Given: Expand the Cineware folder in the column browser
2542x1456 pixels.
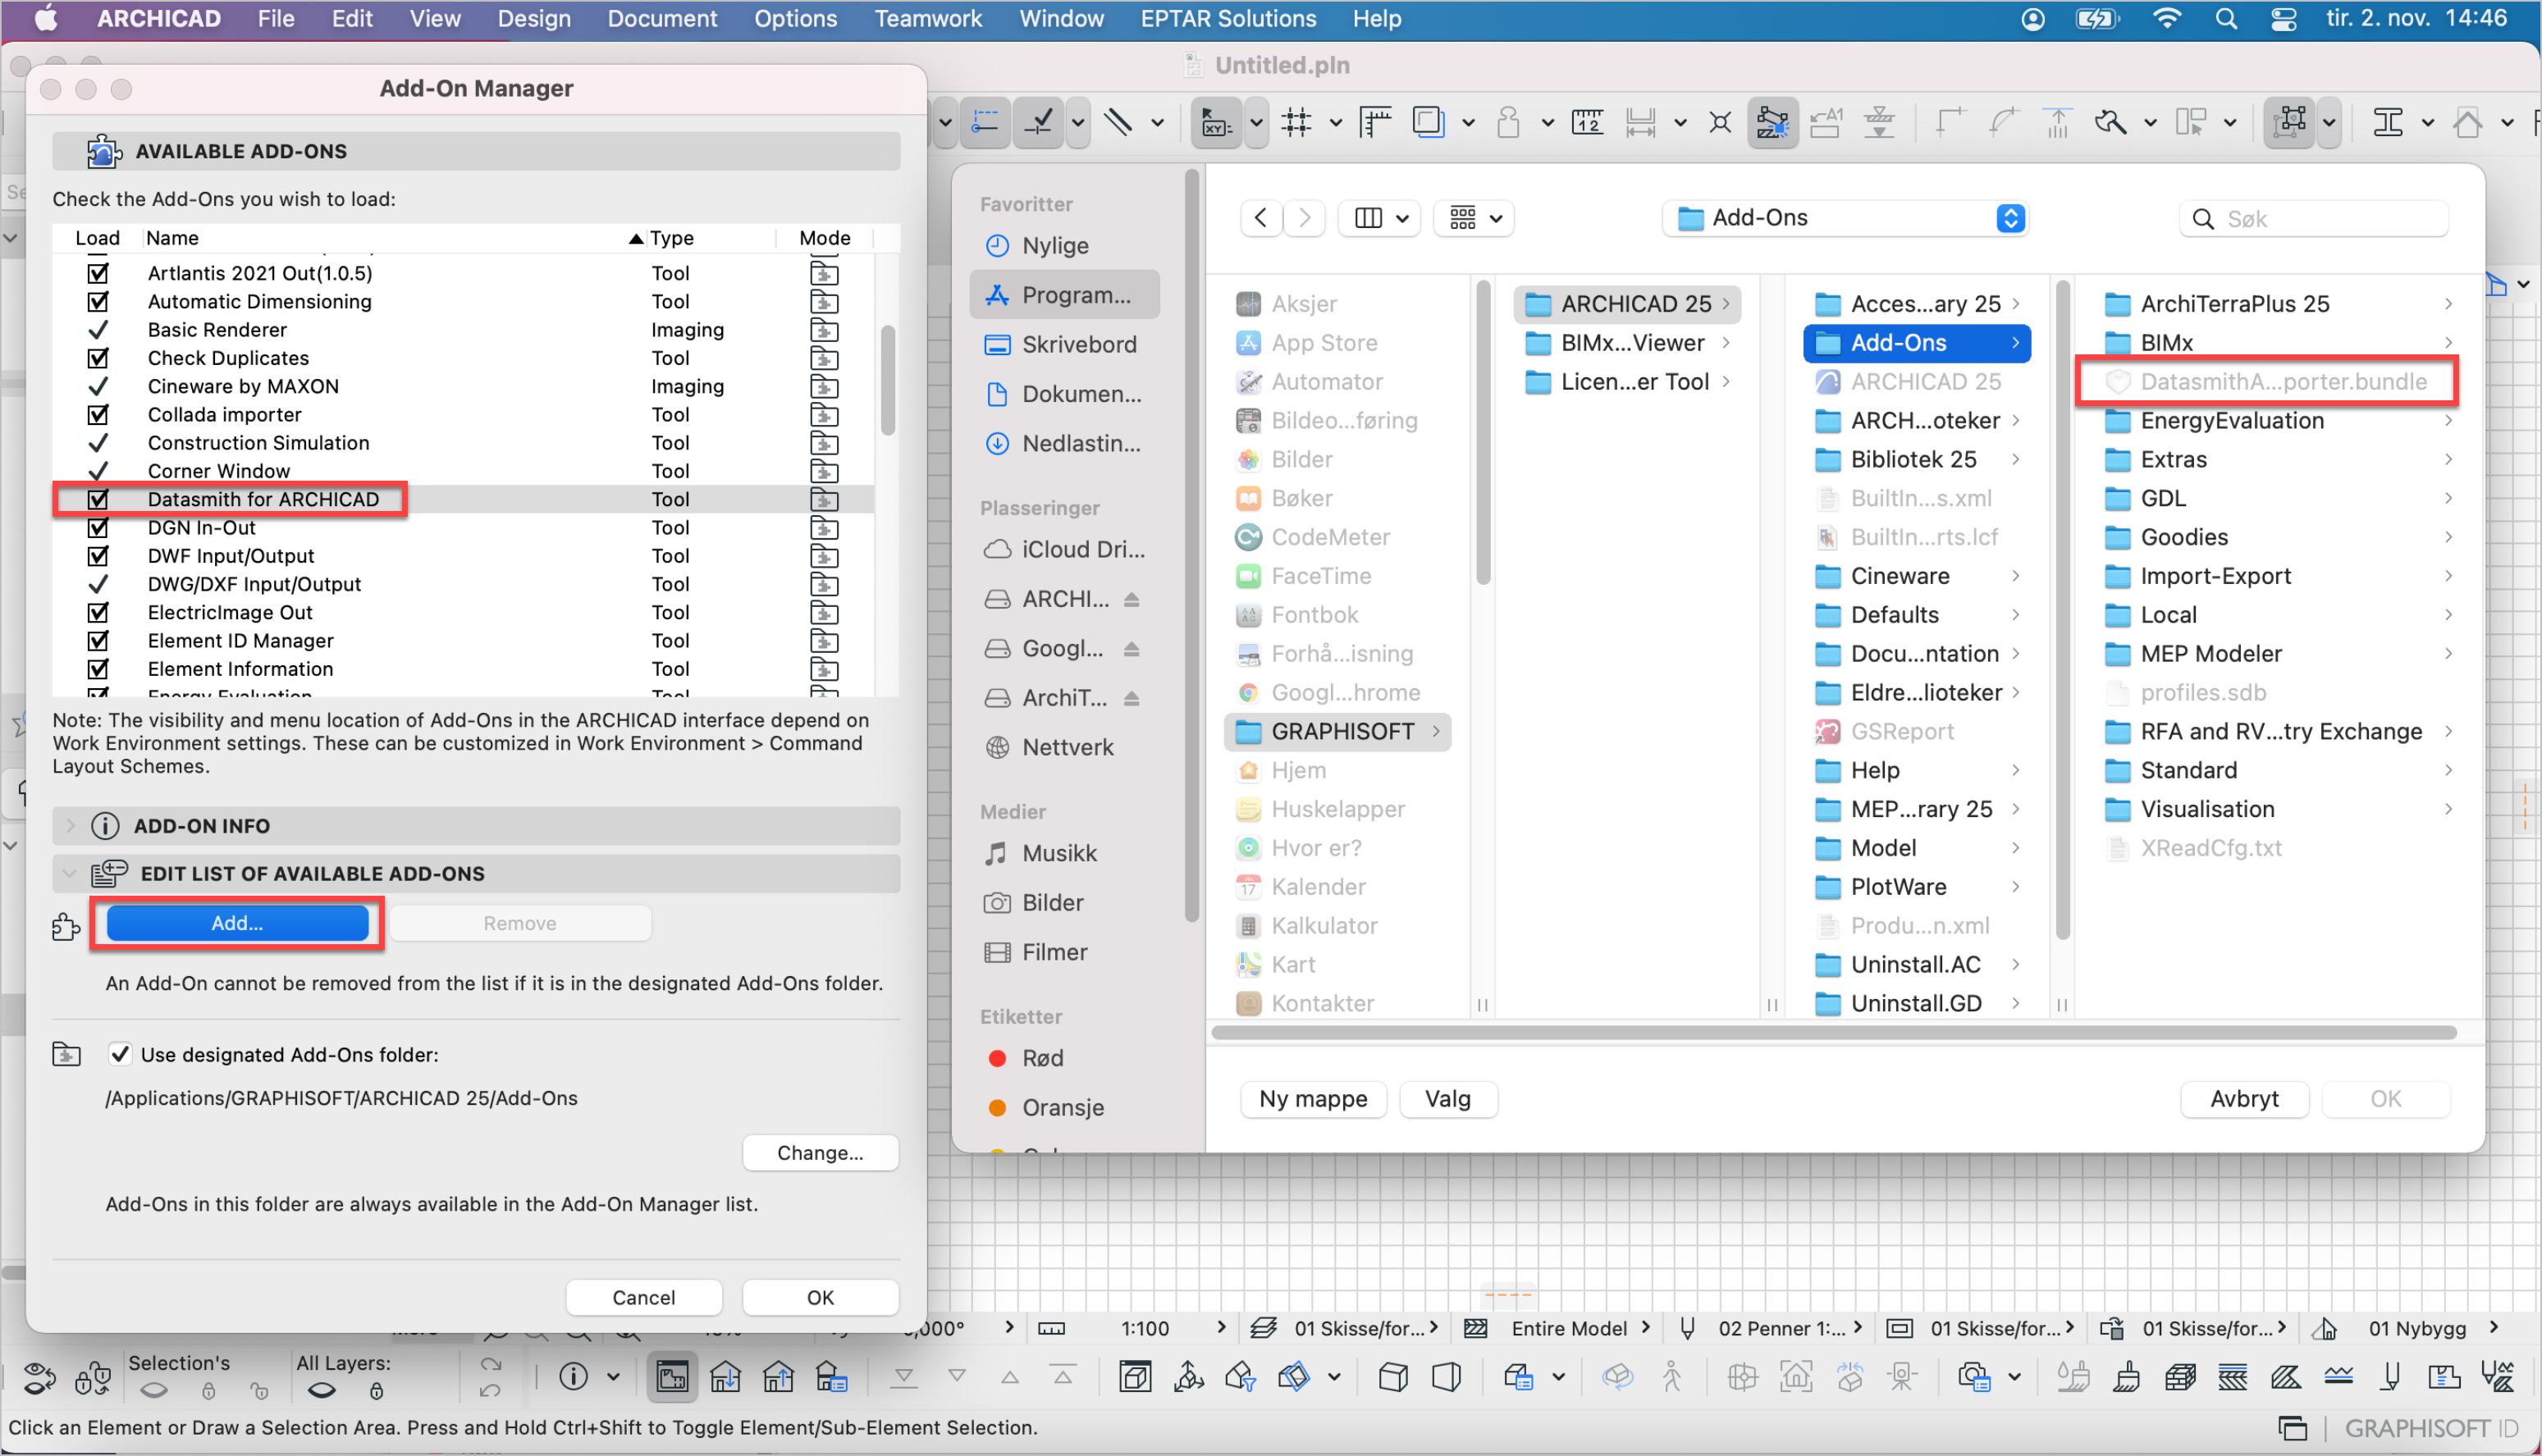Looking at the screenshot, I should [x=2016, y=576].
